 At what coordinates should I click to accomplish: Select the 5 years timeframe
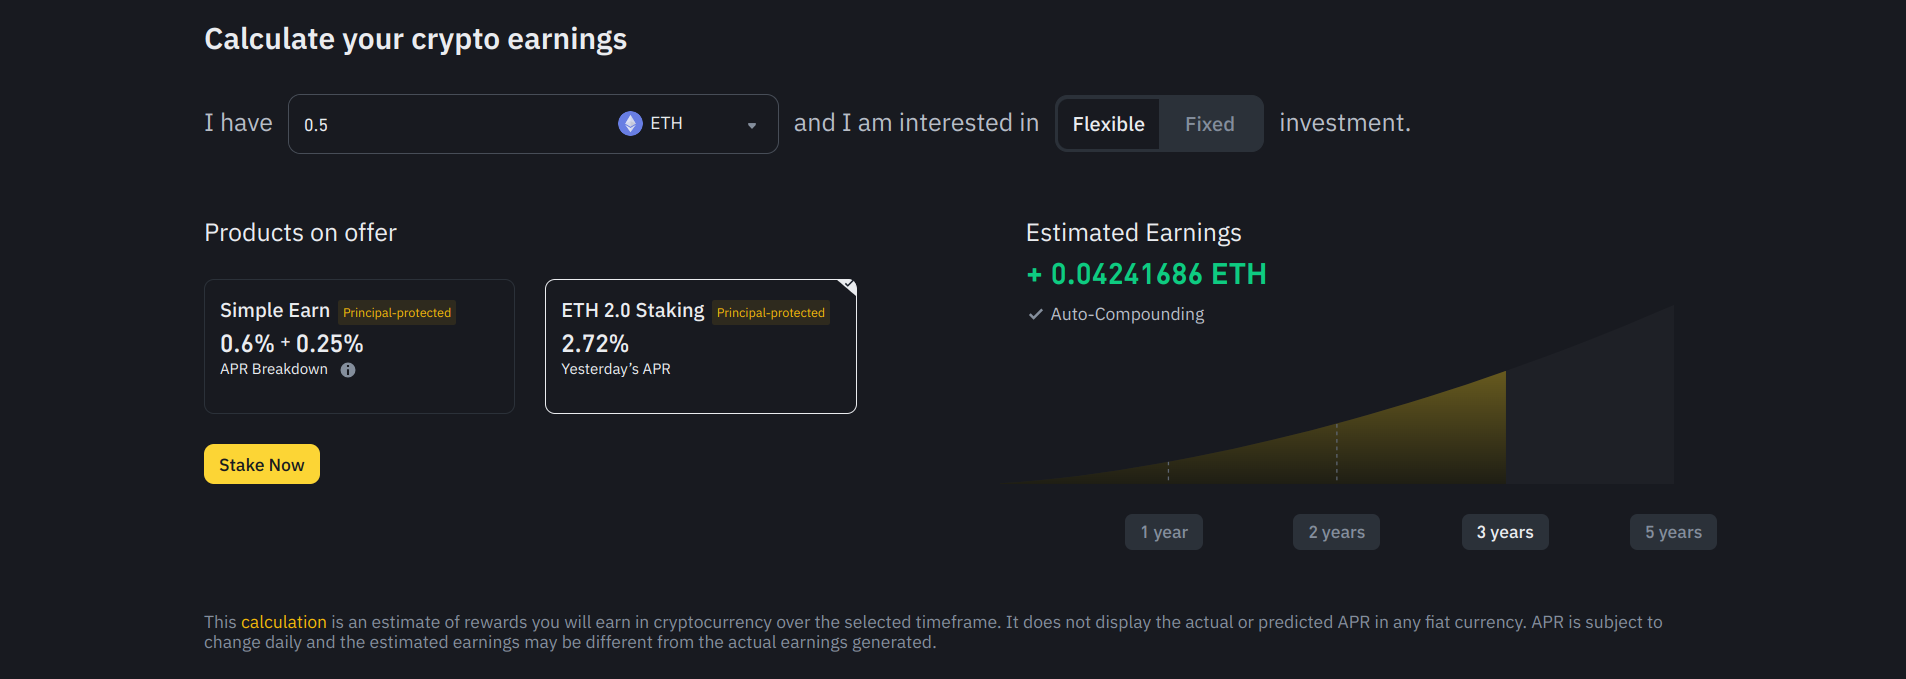[x=1672, y=531]
